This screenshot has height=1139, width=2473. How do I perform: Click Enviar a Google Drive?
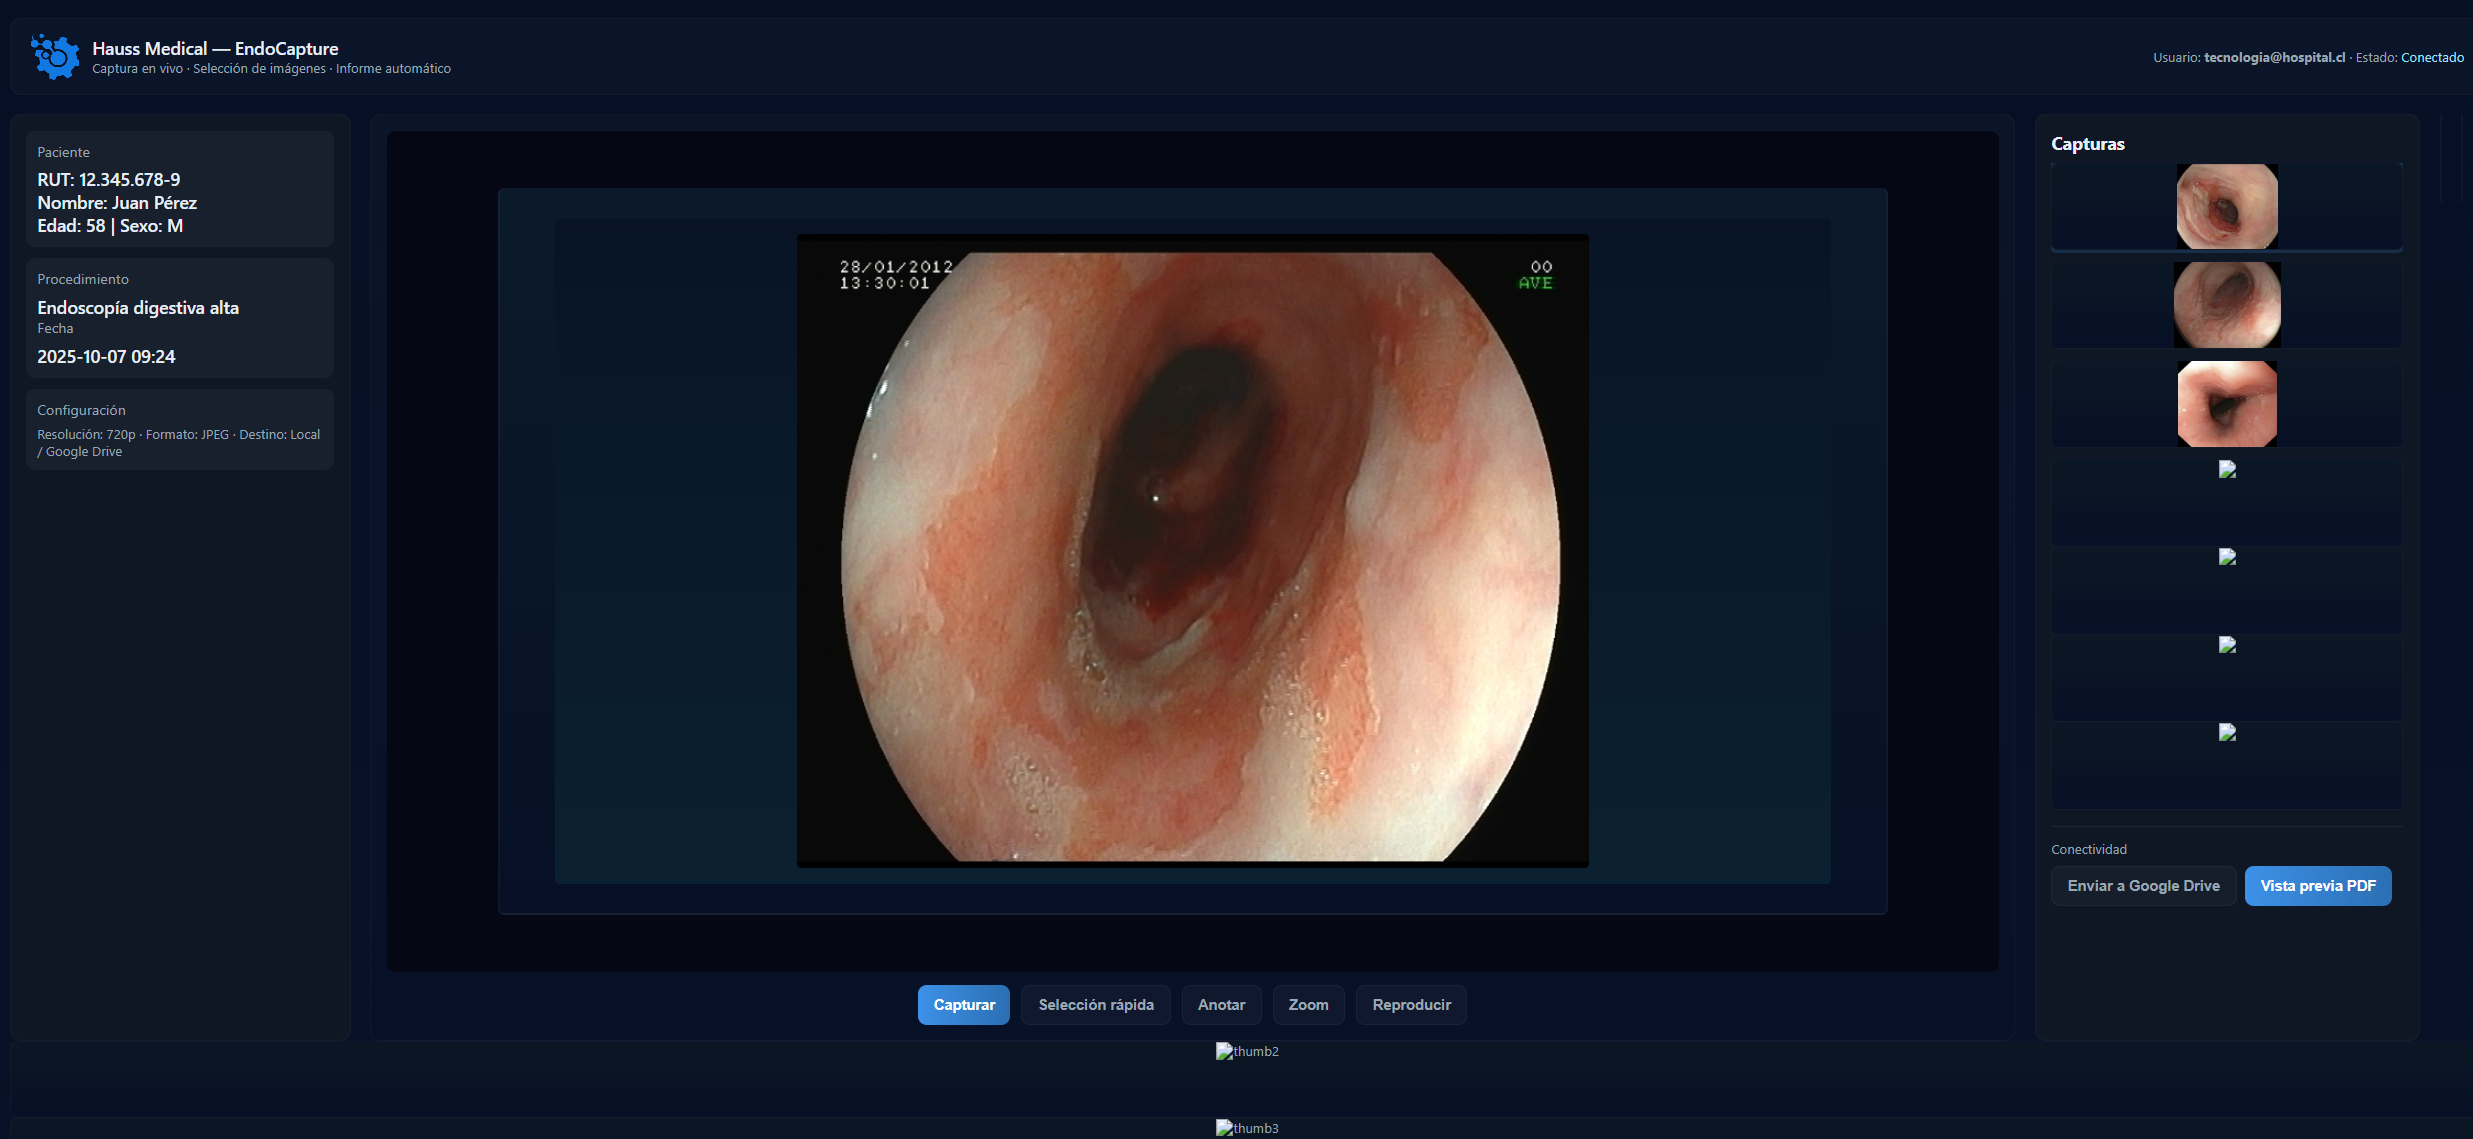click(2142, 885)
